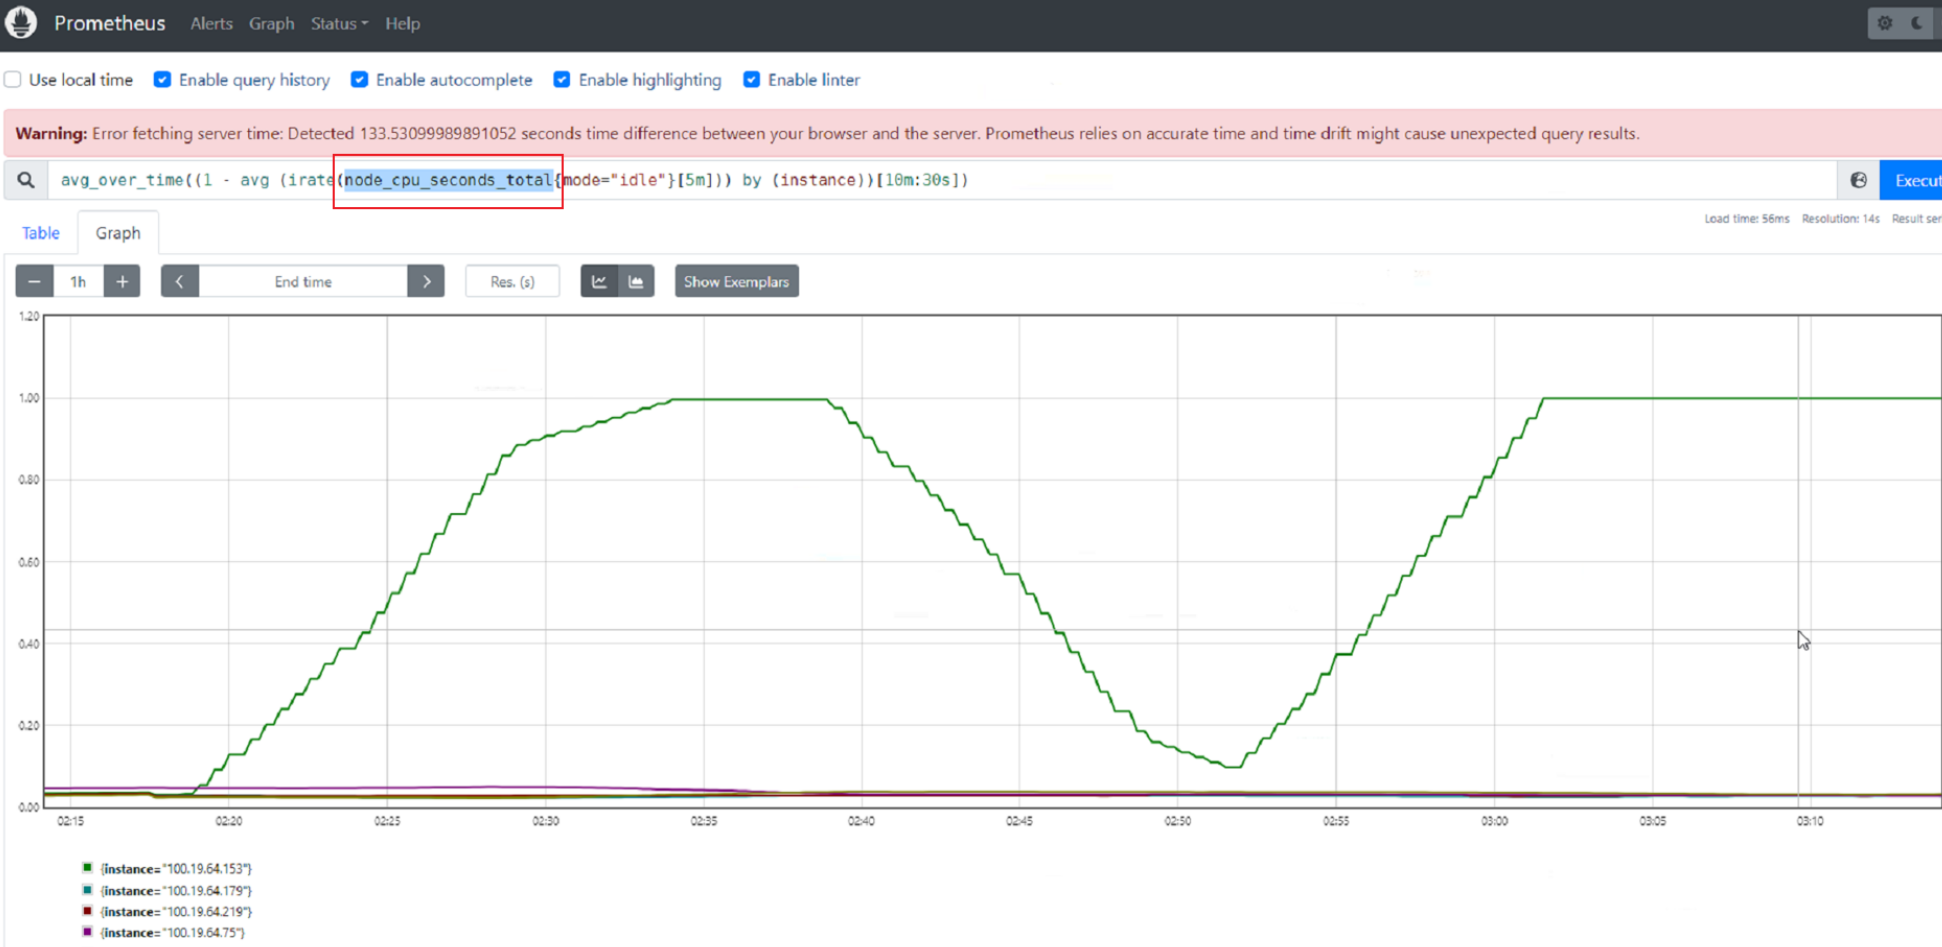Click the green swatch for instance 100.19.64.153

[88, 868]
